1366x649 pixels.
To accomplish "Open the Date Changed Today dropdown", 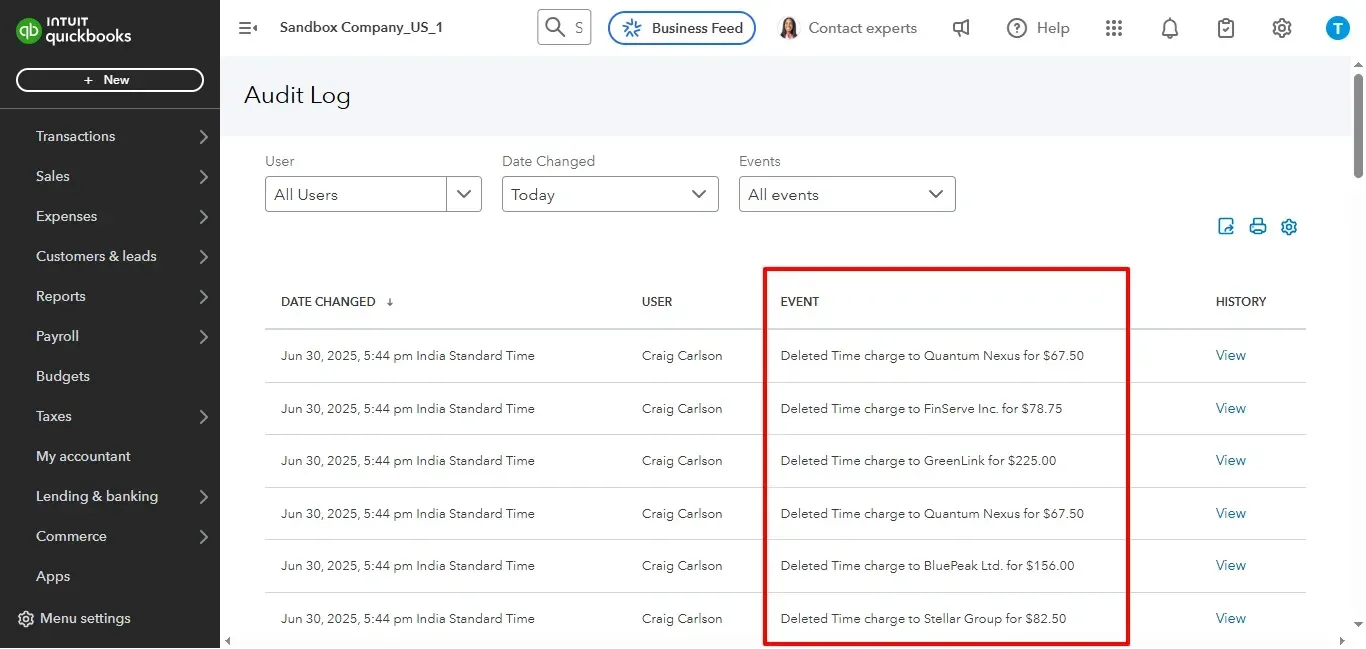I will click(x=610, y=194).
